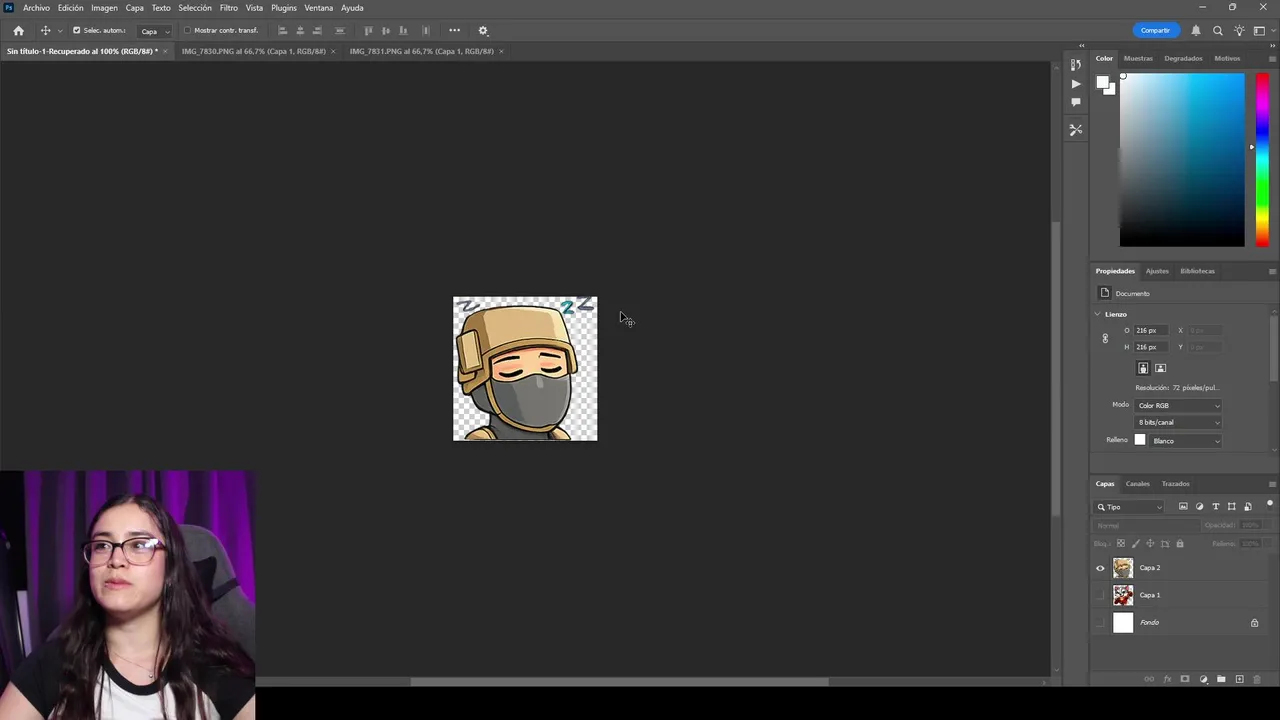This screenshot has height=720, width=1280.
Task: Create a new layer group folder
Action: click(1221, 679)
